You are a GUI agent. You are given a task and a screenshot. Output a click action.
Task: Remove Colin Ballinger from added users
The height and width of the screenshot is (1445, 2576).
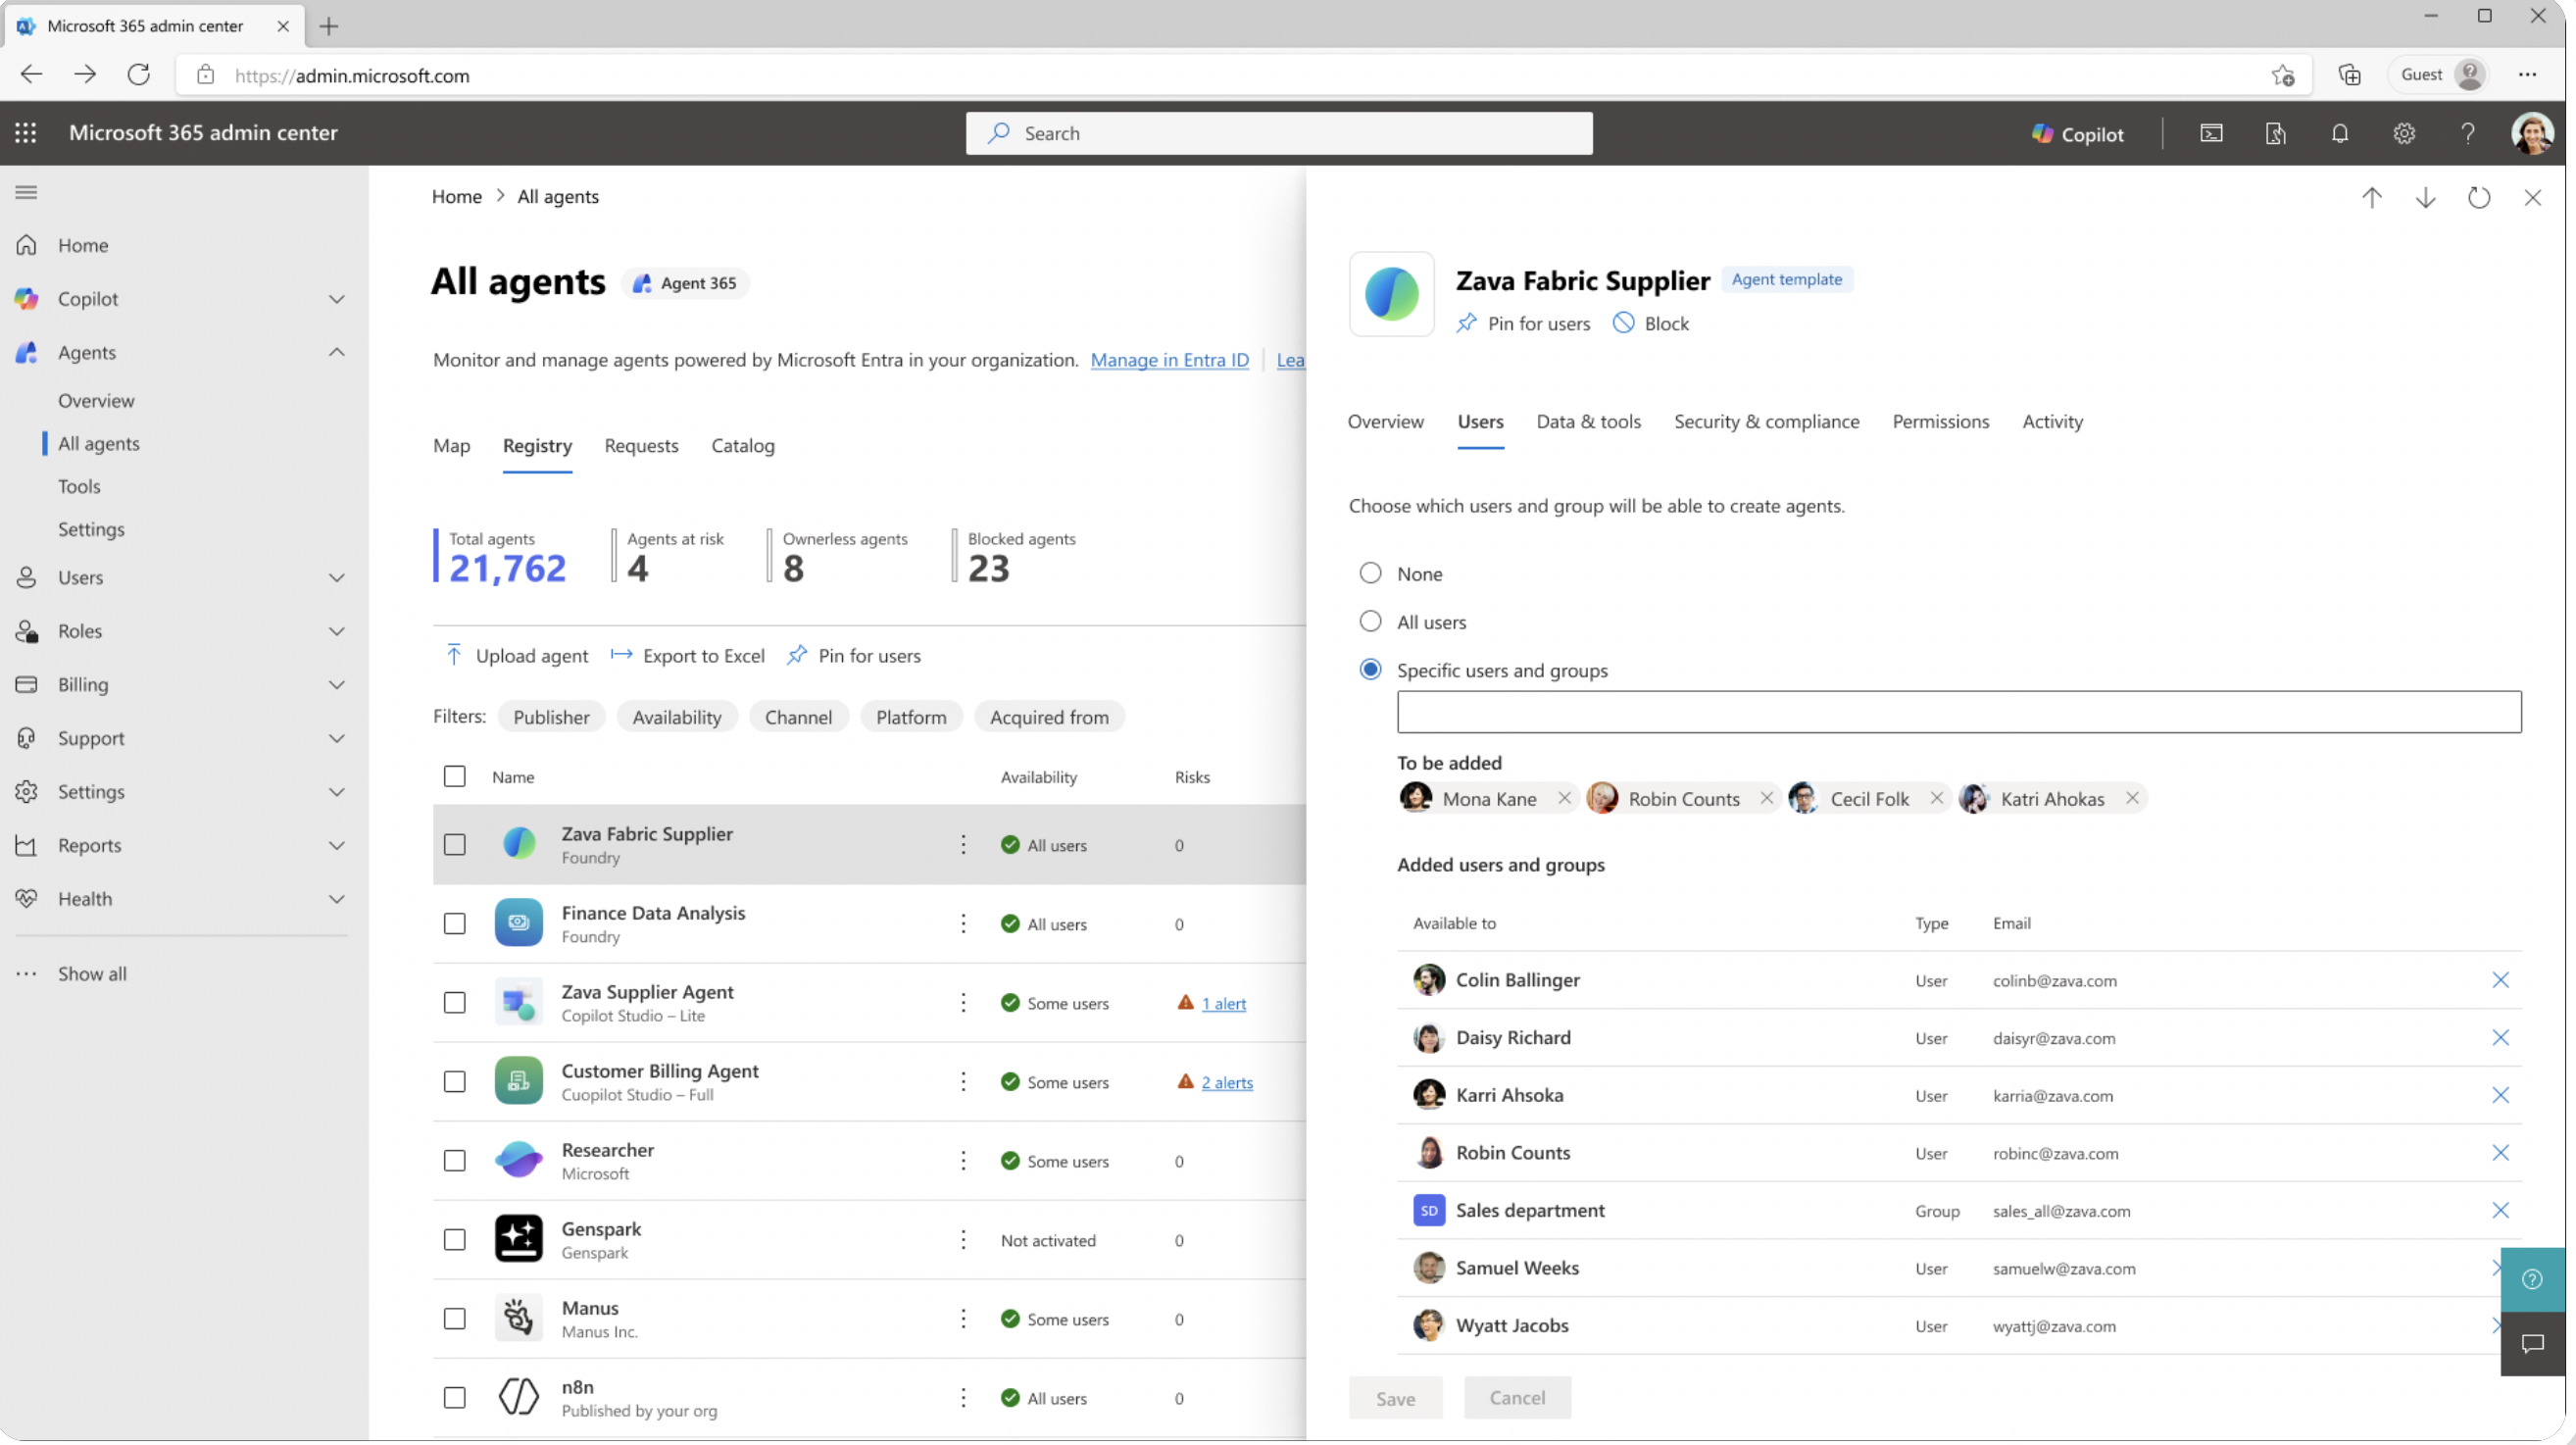(x=2500, y=980)
